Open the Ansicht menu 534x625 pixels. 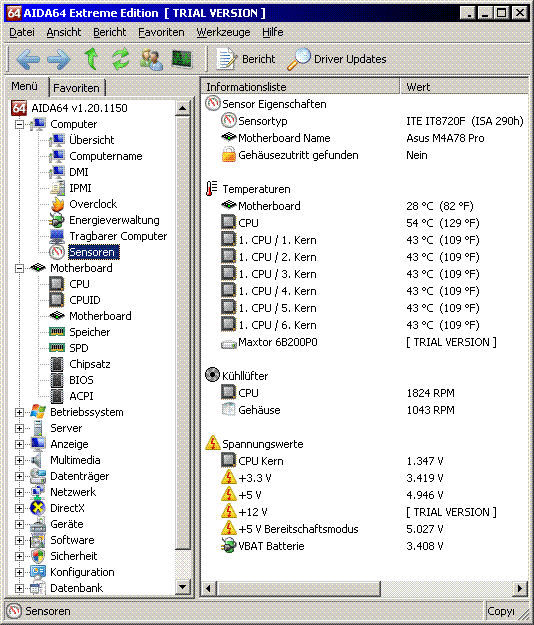(x=64, y=32)
